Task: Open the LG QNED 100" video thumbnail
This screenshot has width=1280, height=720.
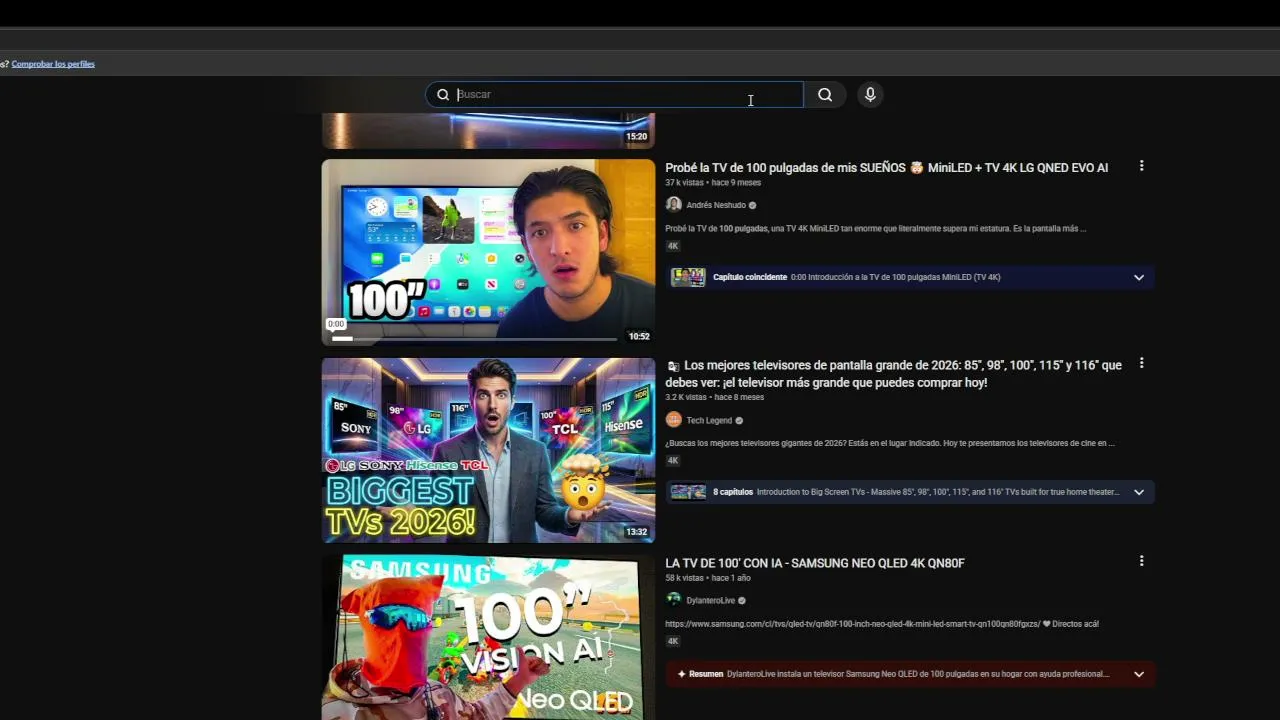Action: pyautogui.click(x=488, y=252)
